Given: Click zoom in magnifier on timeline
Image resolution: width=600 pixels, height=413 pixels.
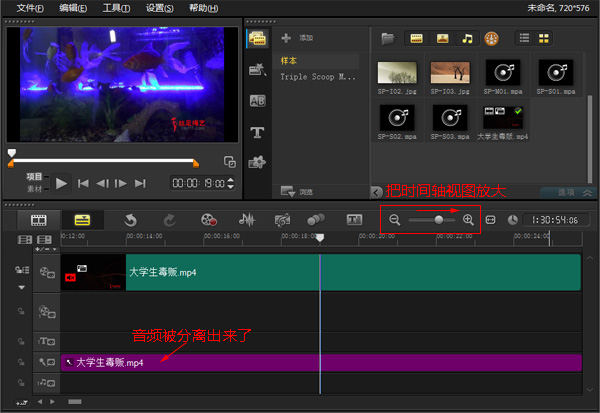Looking at the screenshot, I should coord(468,219).
